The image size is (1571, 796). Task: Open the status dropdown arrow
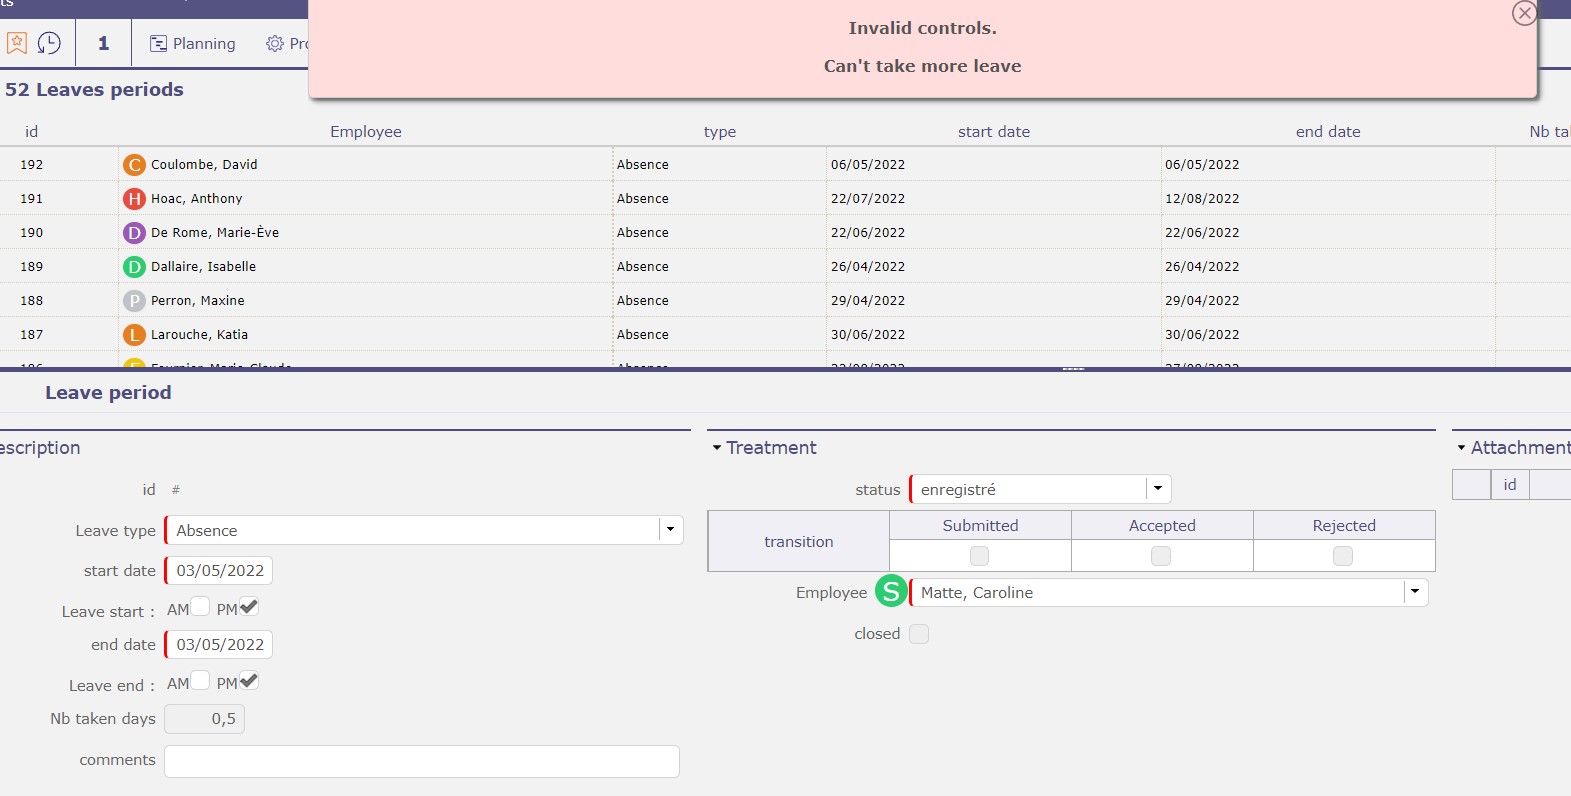pos(1158,489)
